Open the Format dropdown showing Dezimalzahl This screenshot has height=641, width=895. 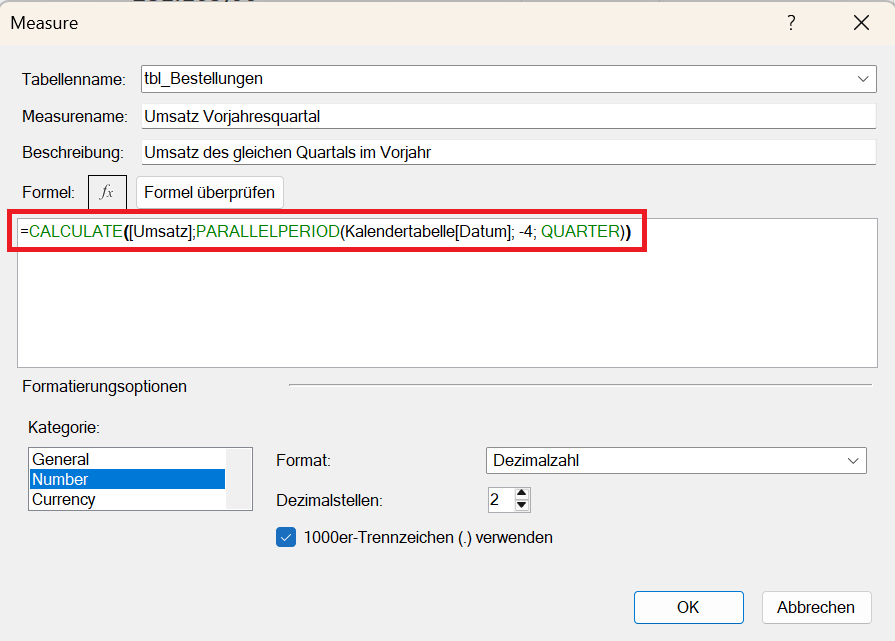(x=675, y=461)
